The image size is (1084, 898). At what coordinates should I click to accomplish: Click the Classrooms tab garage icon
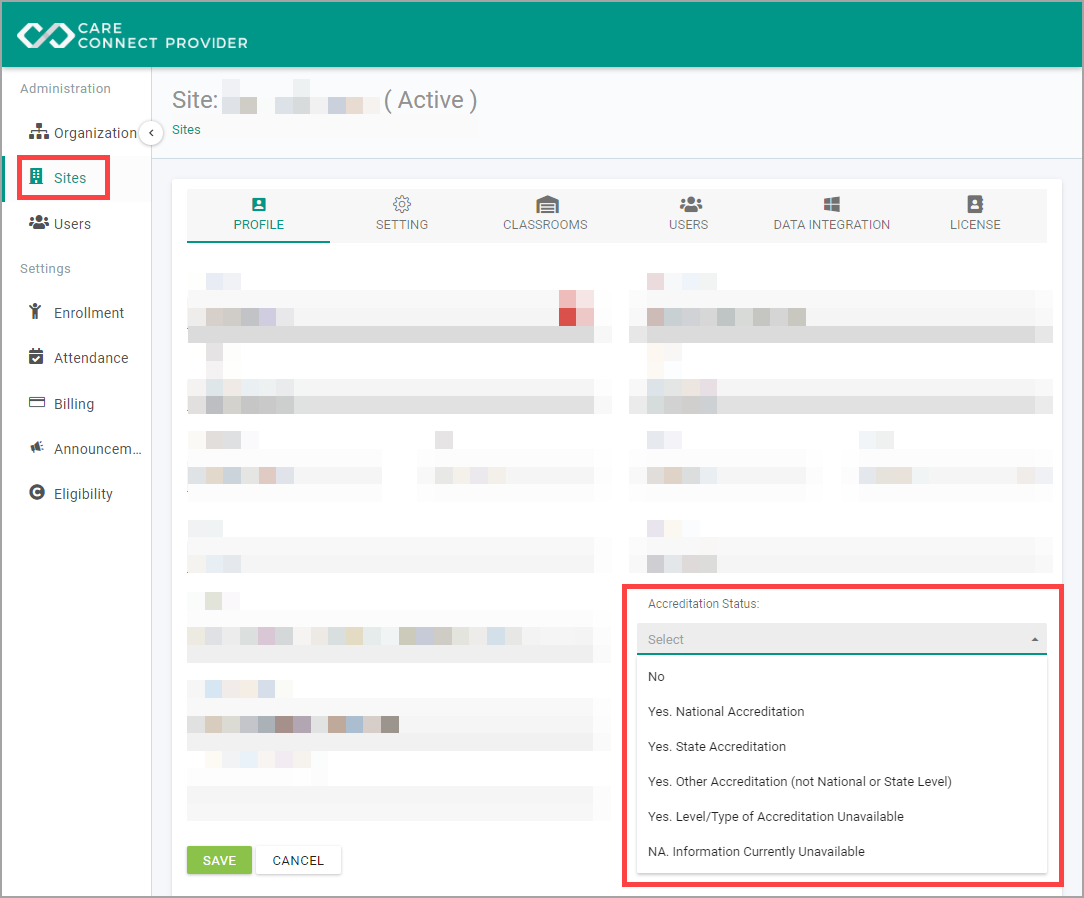(x=547, y=205)
